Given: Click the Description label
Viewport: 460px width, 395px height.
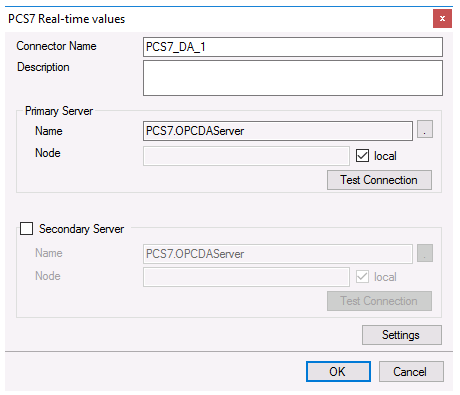Looking at the screenshot, I should click(x=43, y=67).
